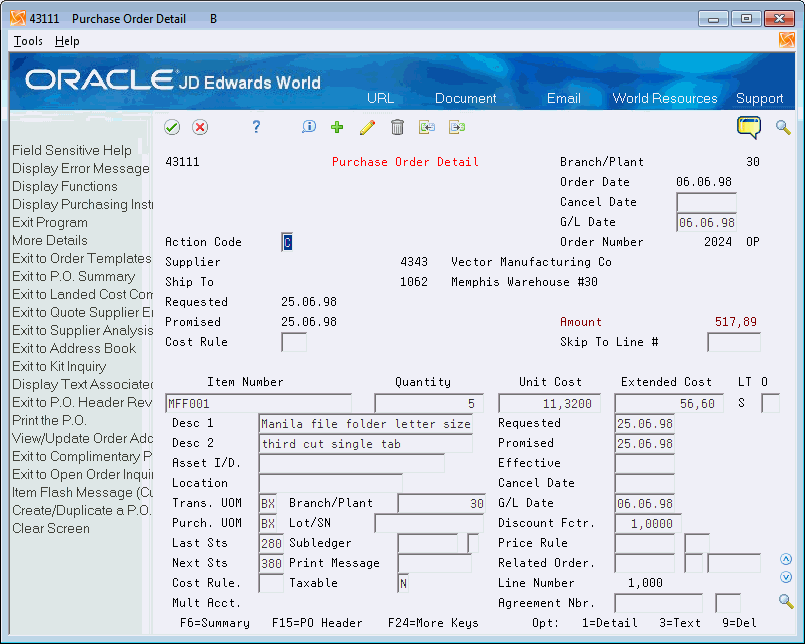Click the Skip To Line # field
805x644 pixels.
[734, 342]
